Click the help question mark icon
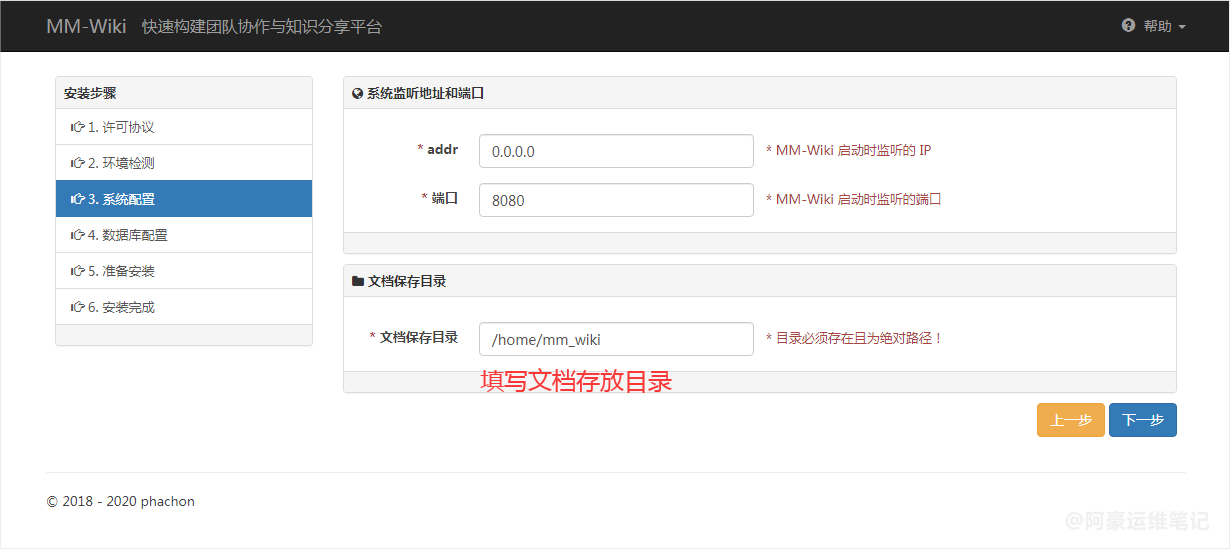The height and width of the screenshot is (549, 1230). coord(1129,26)
